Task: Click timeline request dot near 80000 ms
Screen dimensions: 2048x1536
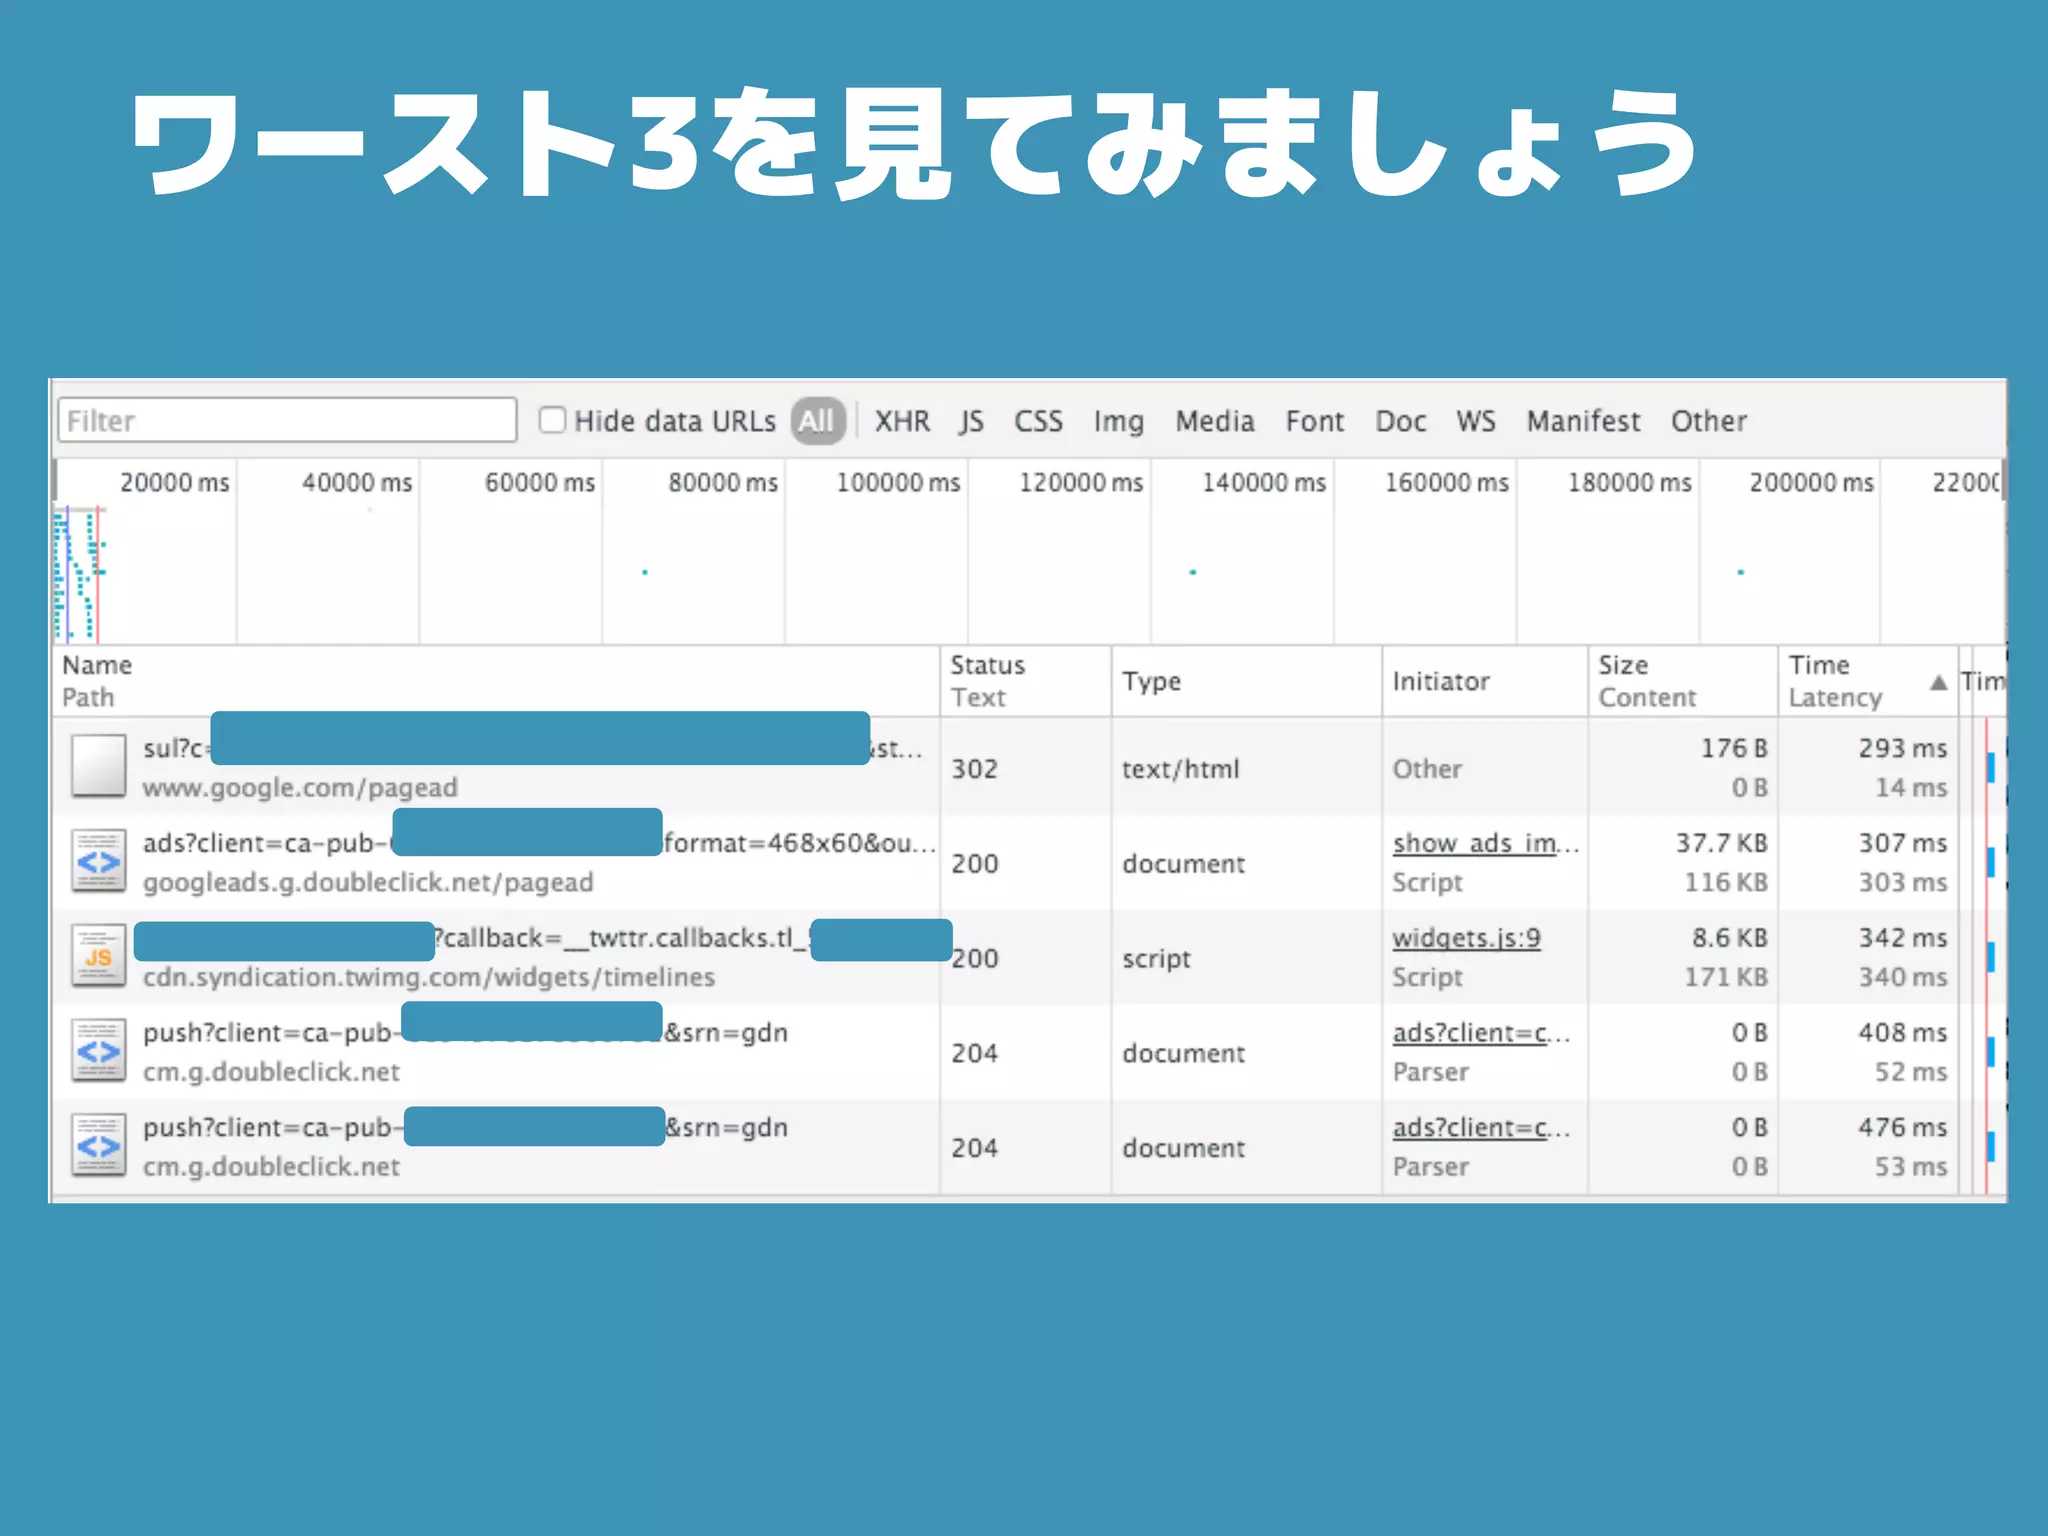Action: click(x=645, y=572)
